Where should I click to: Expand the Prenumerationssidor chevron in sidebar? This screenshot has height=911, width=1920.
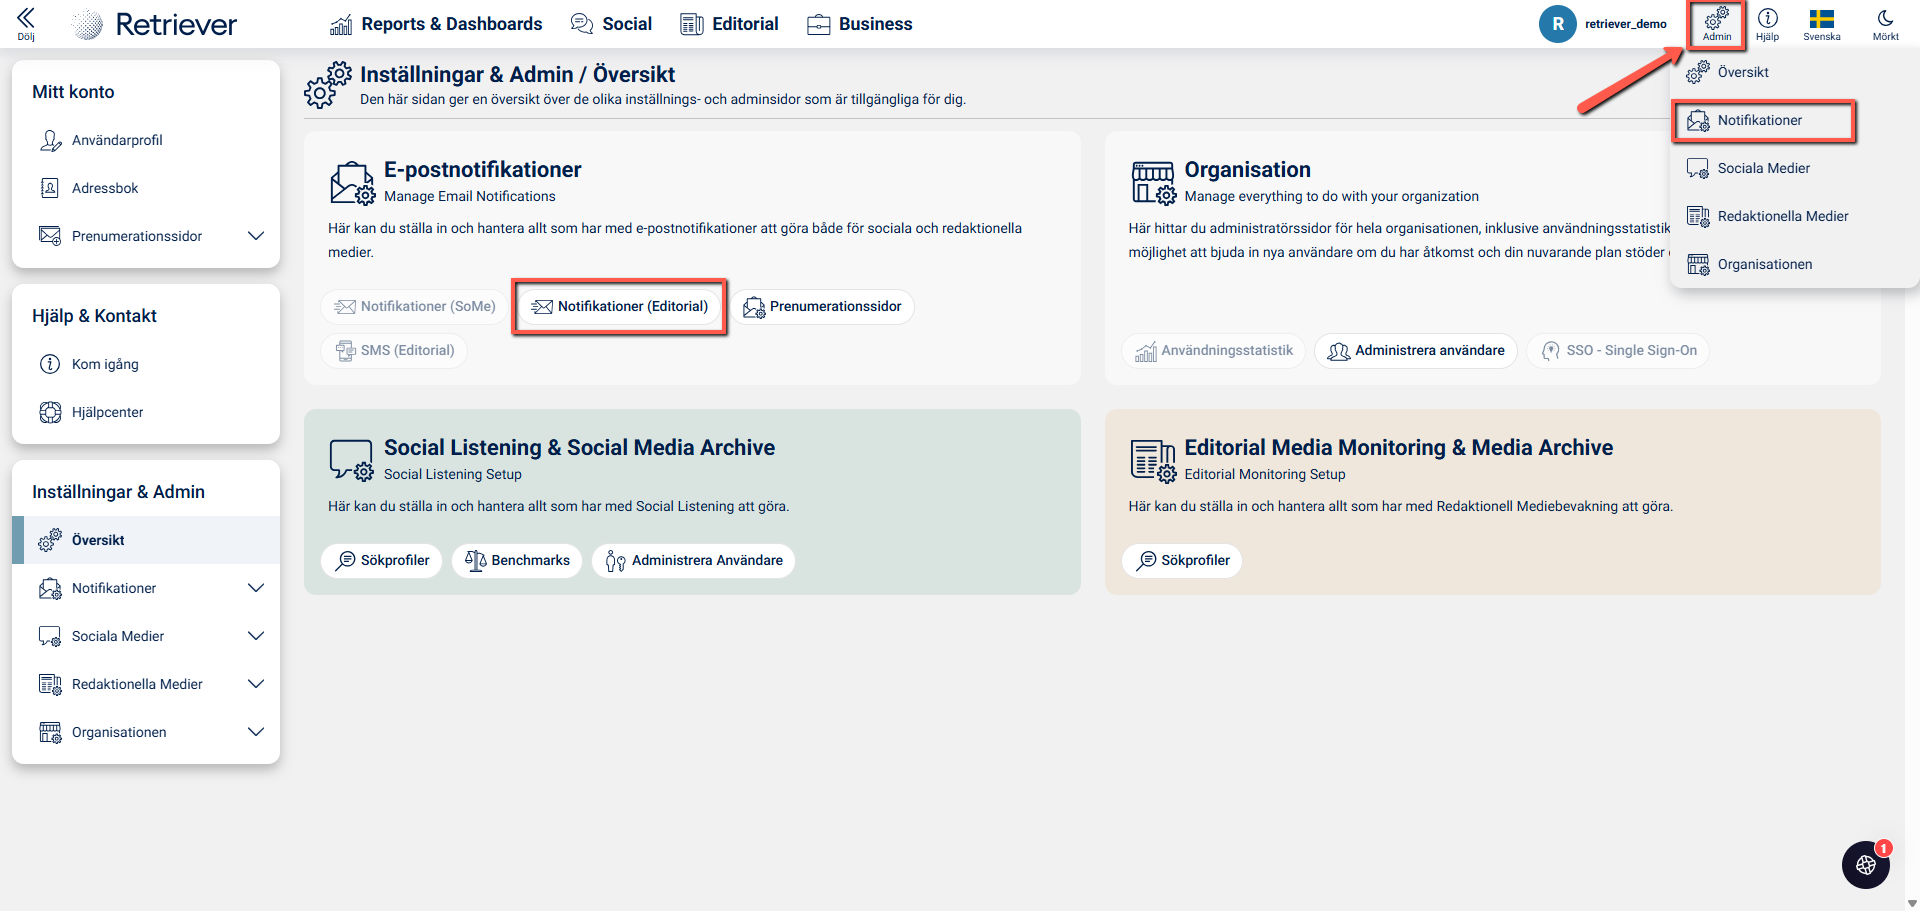256,236
